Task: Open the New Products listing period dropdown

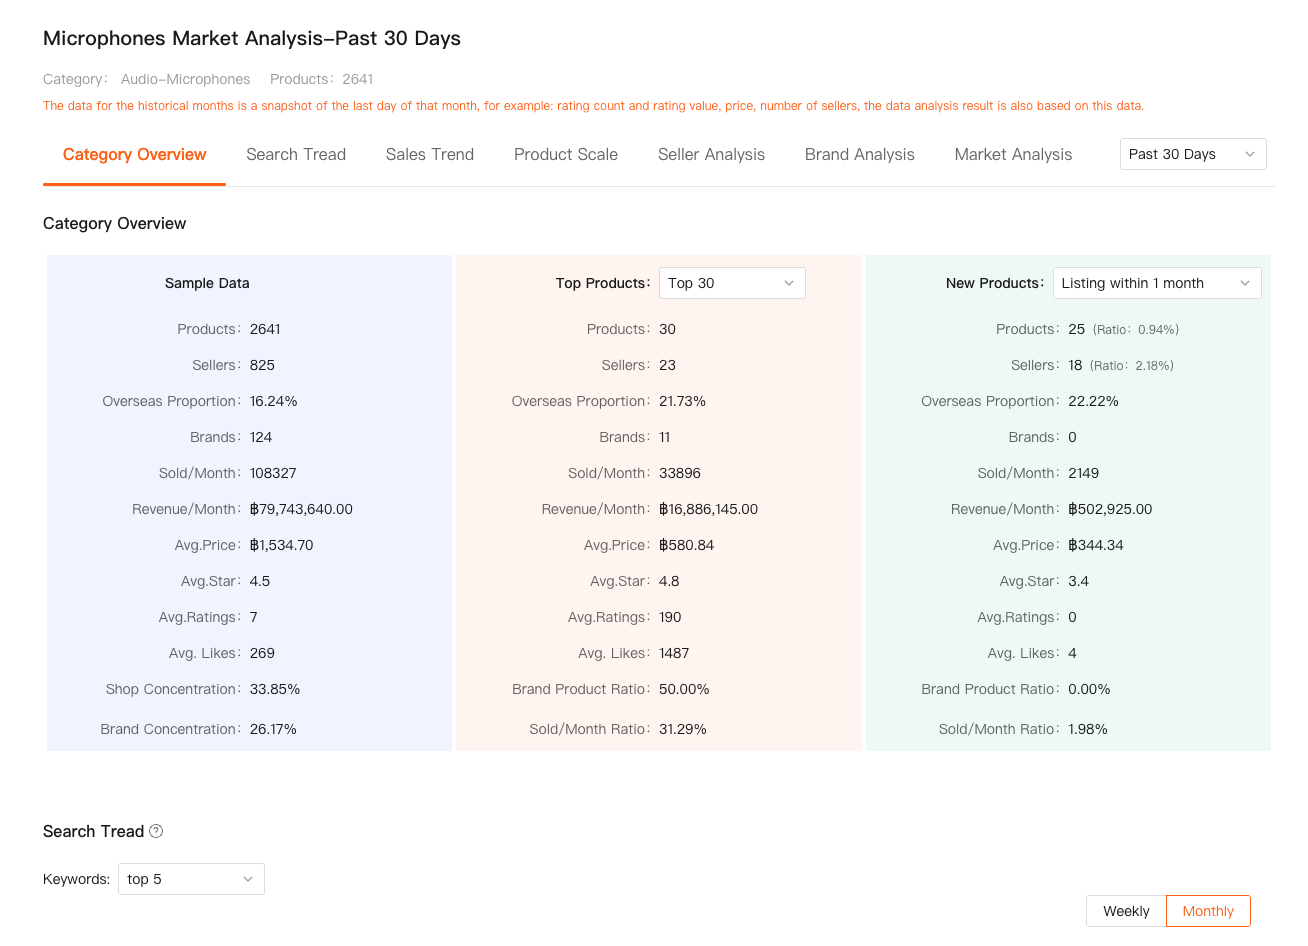Action: pyautogui.click(x=1156, y=283)
